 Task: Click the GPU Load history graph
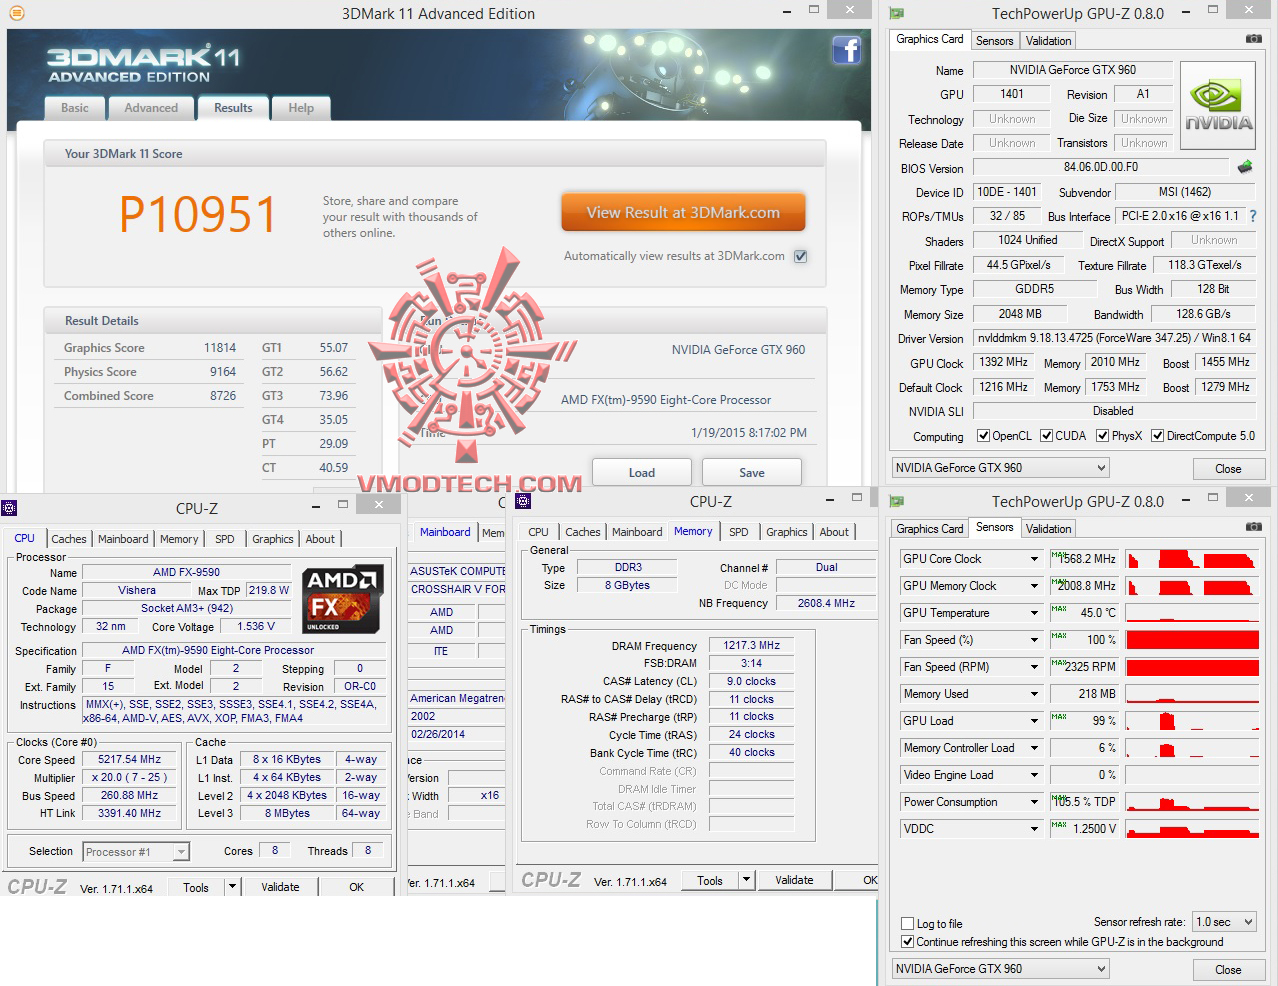click(x=1192, y=721)
